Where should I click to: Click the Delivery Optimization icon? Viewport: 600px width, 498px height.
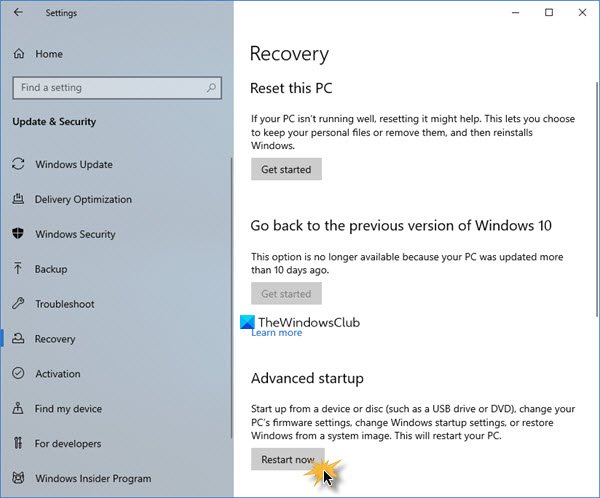pos(18,199)
